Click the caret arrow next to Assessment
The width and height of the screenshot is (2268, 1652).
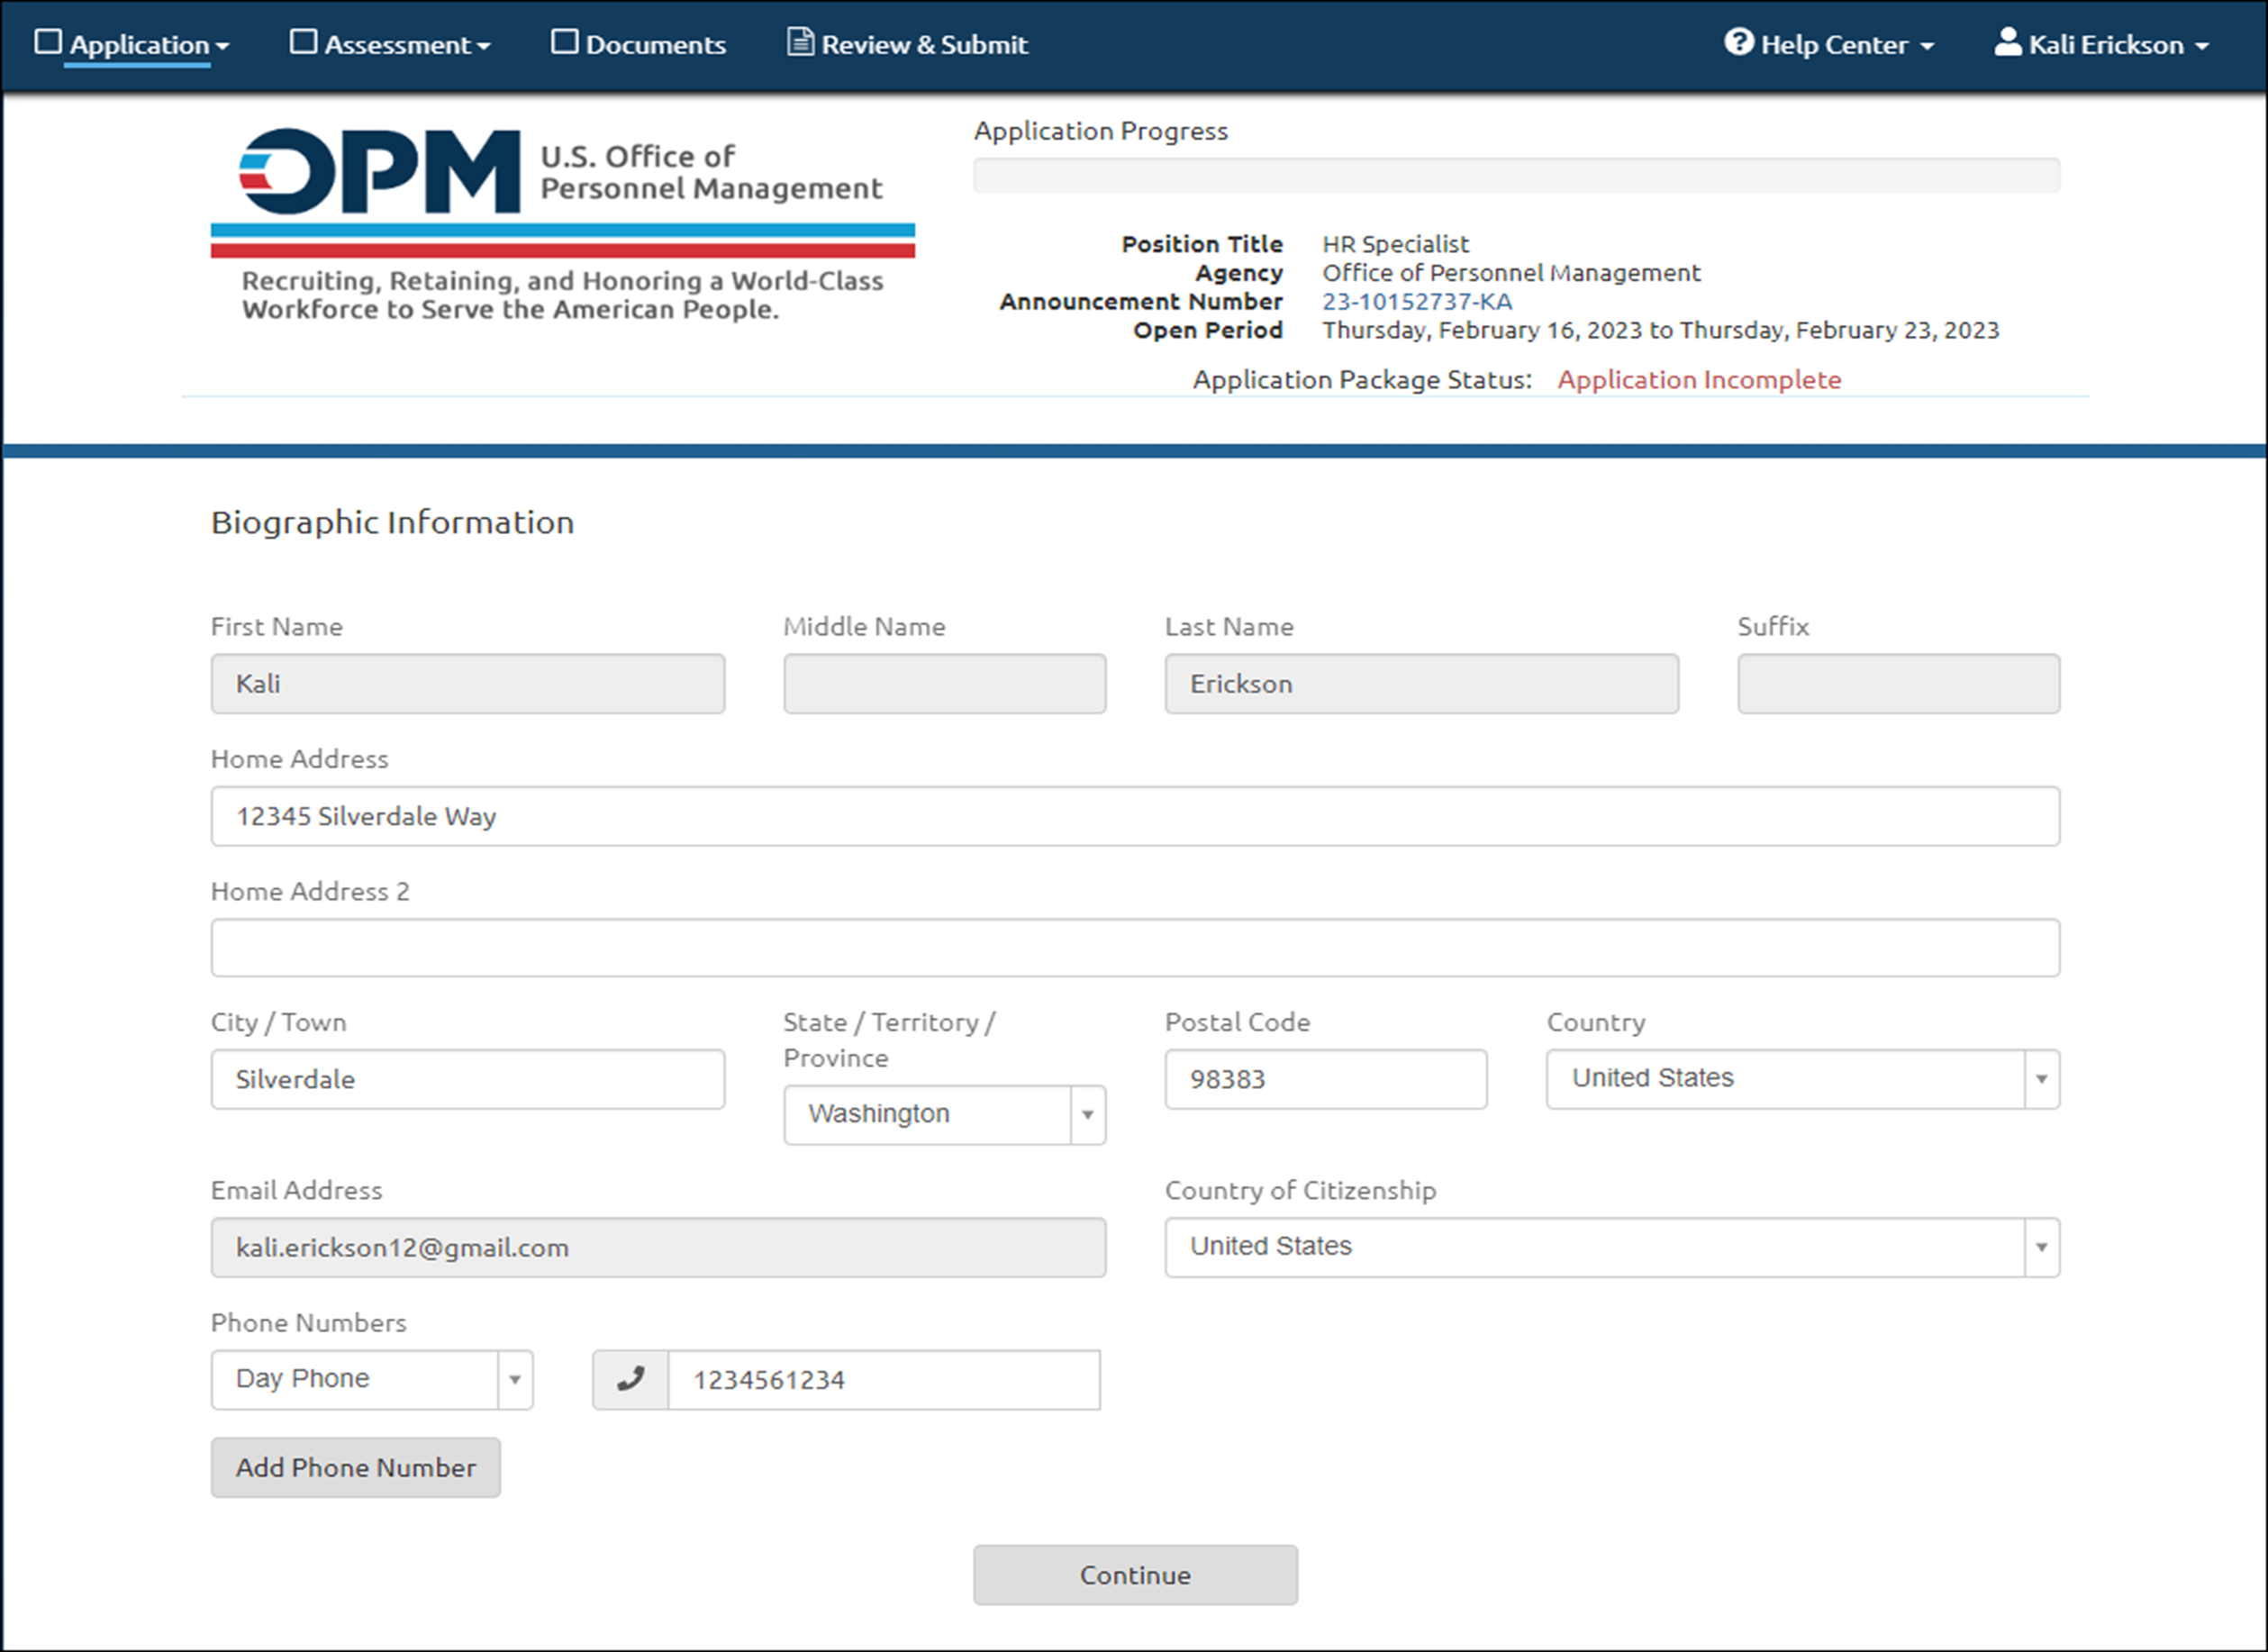click(x=484, y=47)
